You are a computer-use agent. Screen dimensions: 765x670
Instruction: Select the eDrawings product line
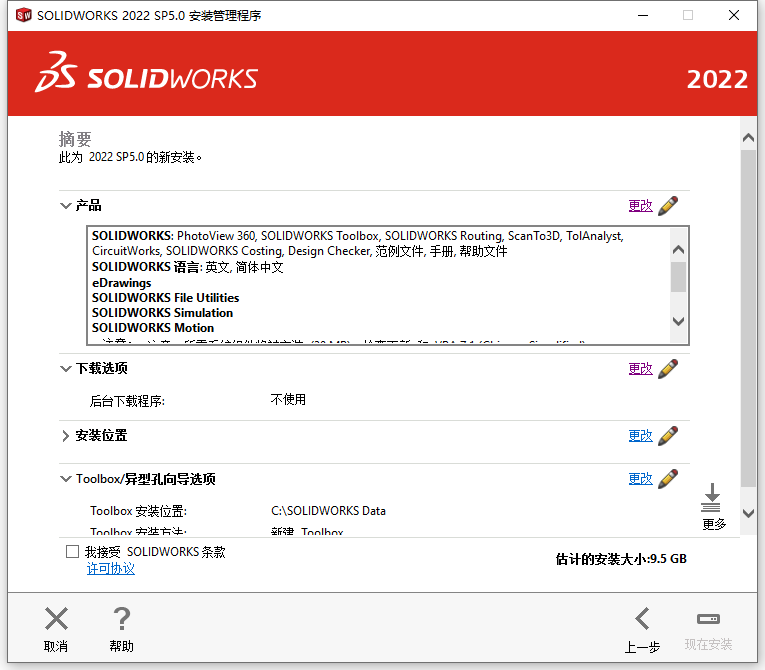click(121, 283)
